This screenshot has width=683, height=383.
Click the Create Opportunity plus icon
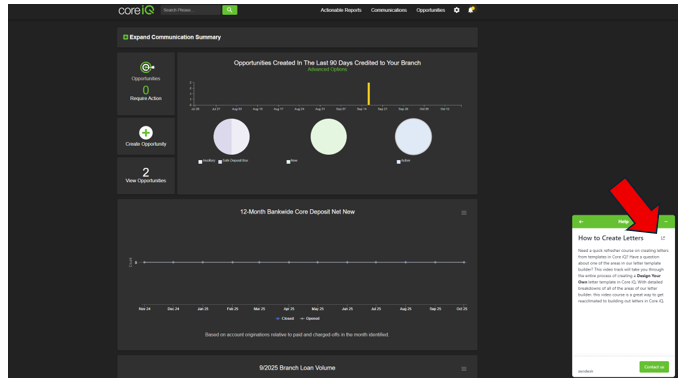coord(146,132)
